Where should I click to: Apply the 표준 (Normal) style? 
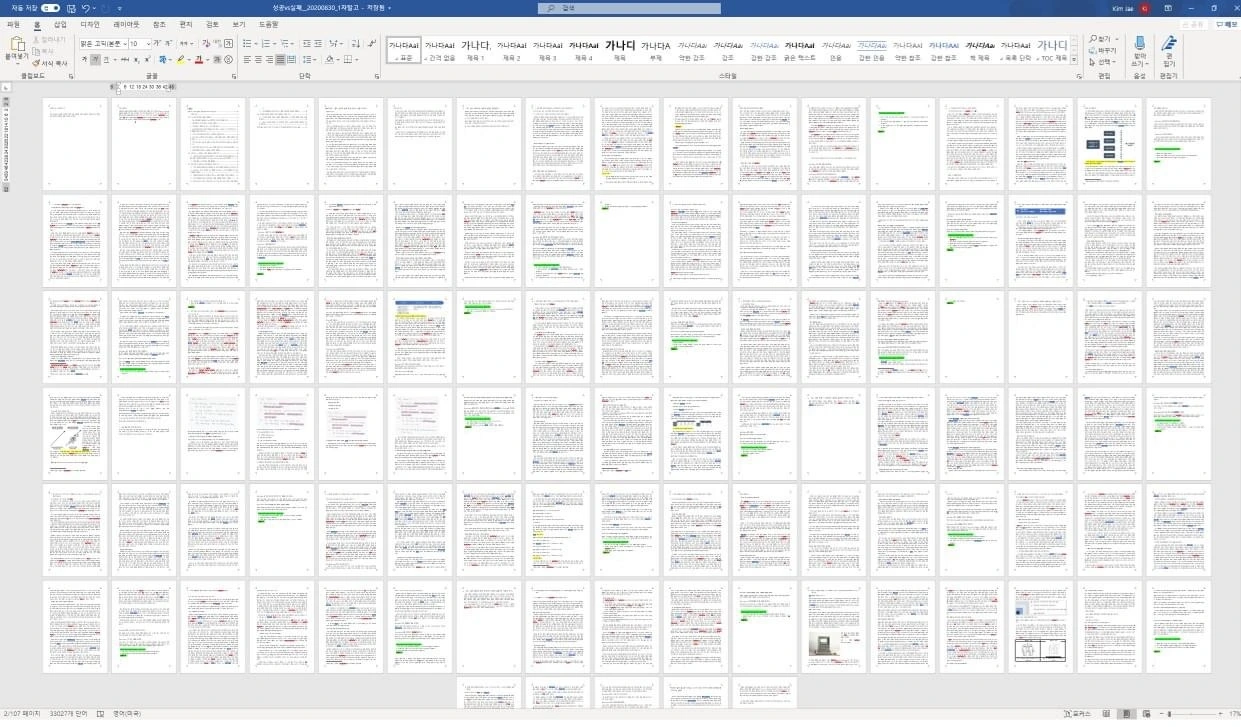[403, 51]
